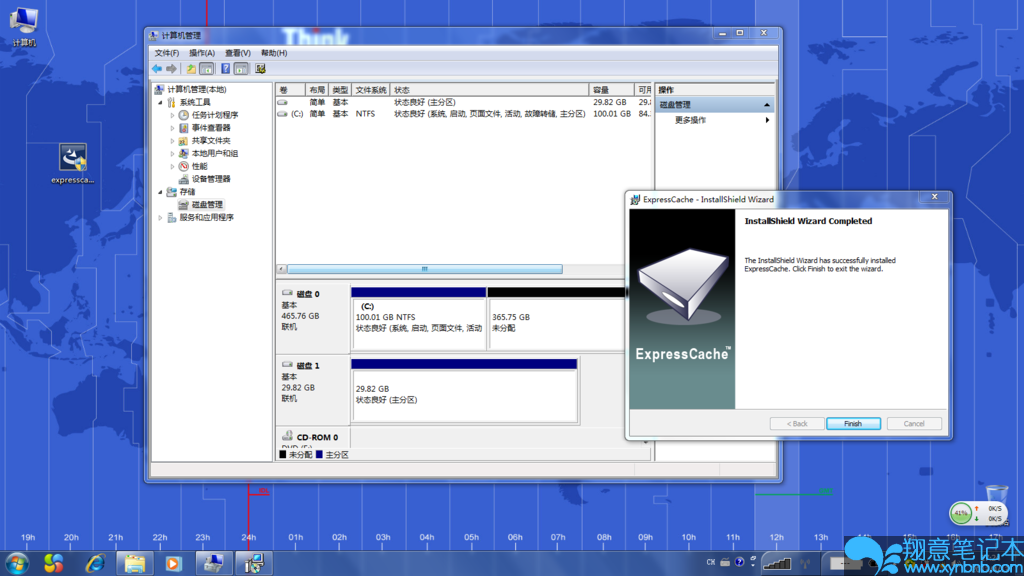Screen dimensions: 1024x576
Task: Select the expressca... desktop shortcut
Action: point(72,164)
